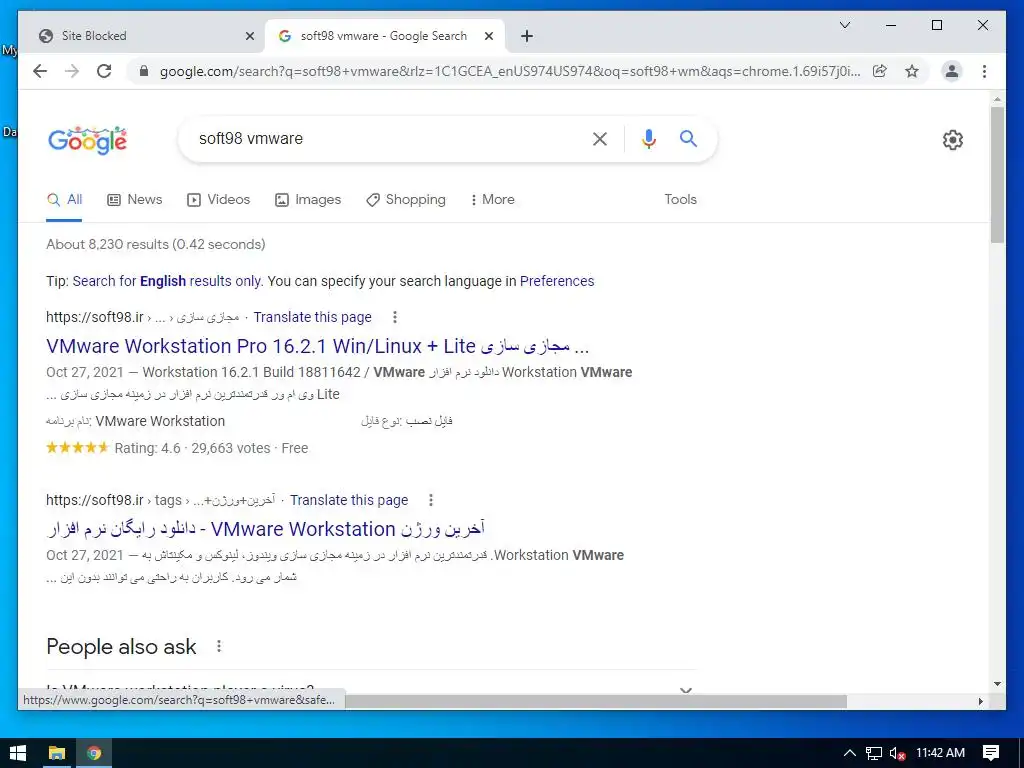Click the blue search magnifier icon
The height and width of the screenshot is (768, 1024).
pos(688,138)
